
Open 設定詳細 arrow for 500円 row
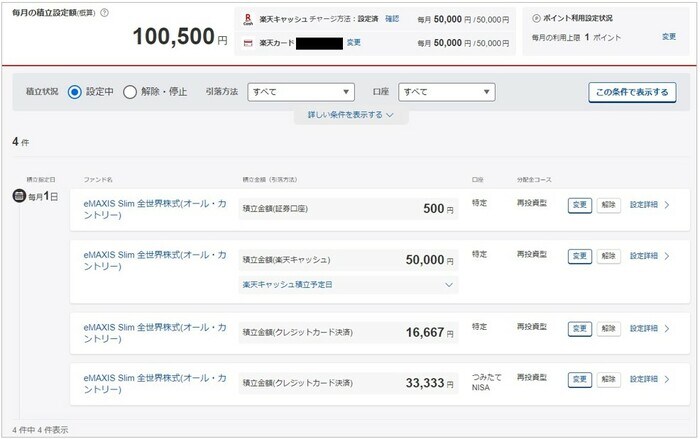(x=667, y=205)
